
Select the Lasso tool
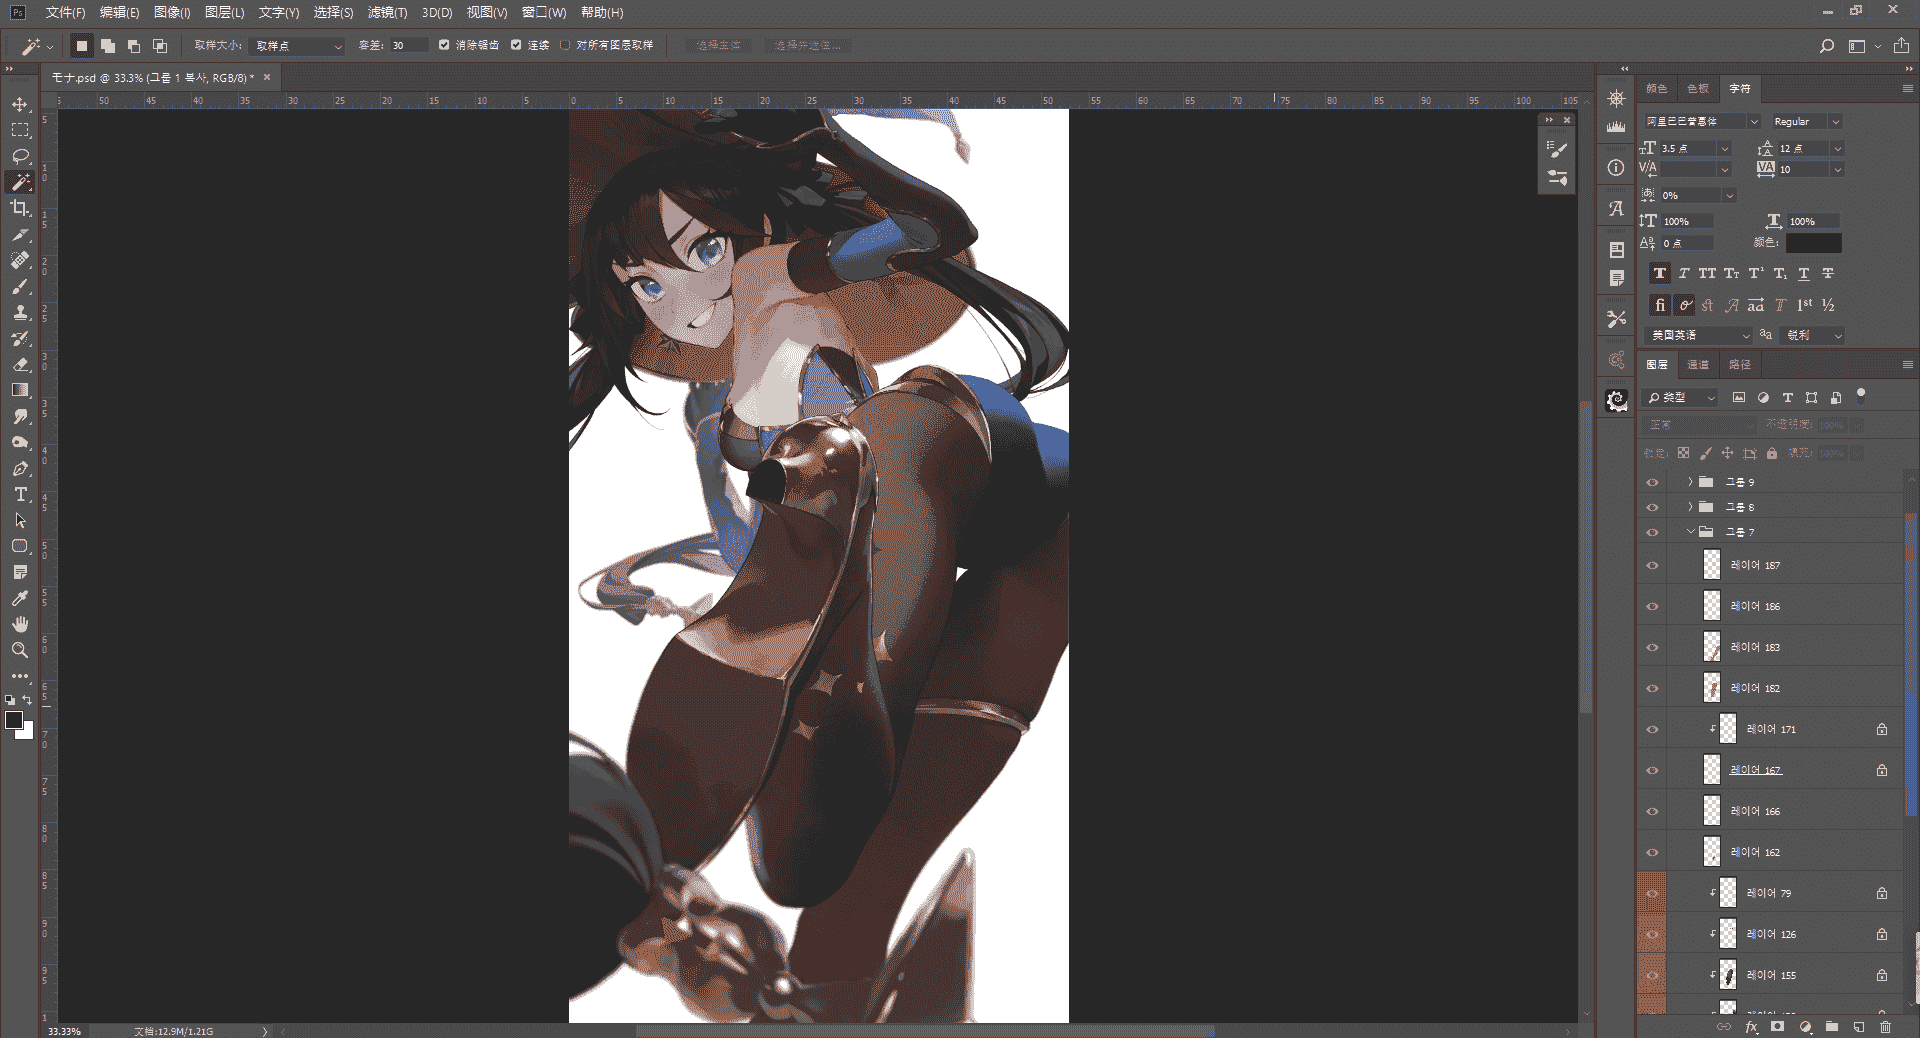[20, 157]
